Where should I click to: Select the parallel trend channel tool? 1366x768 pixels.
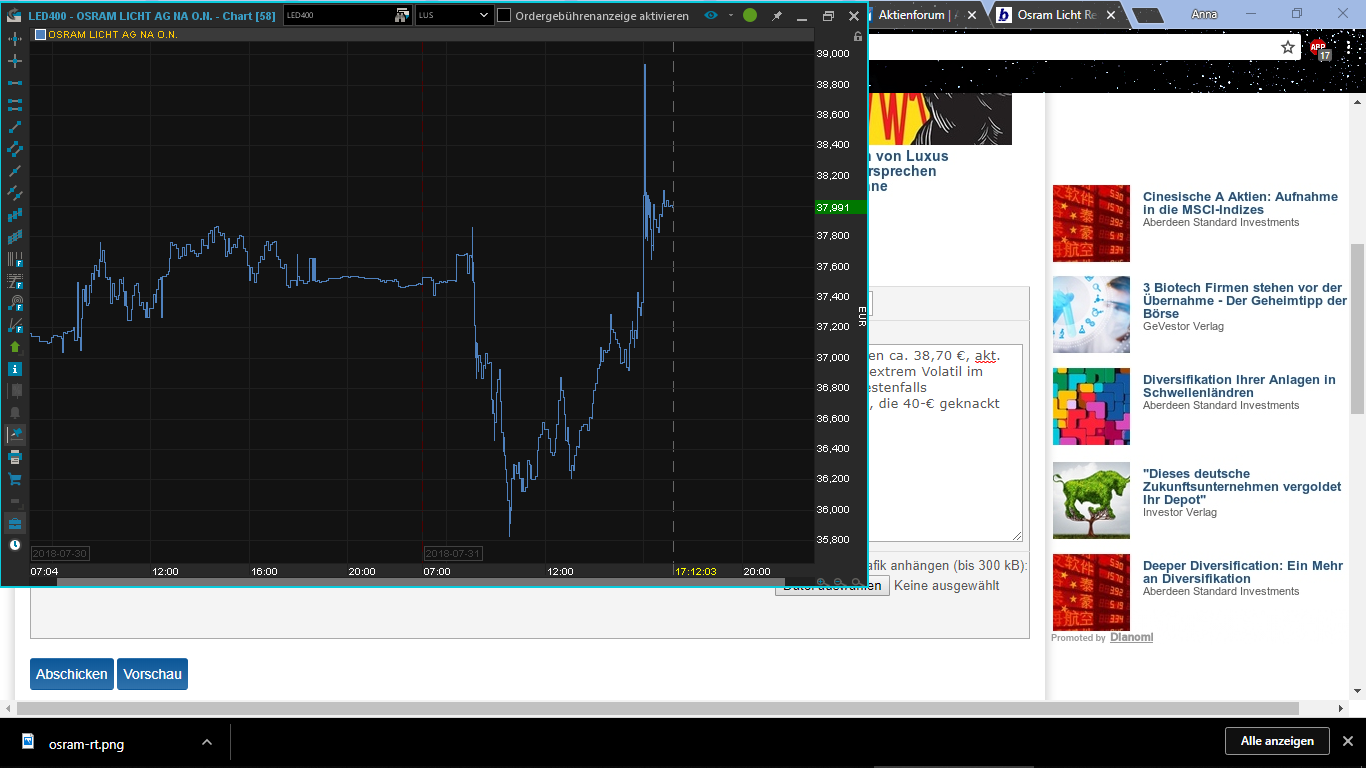click(15, 149)
